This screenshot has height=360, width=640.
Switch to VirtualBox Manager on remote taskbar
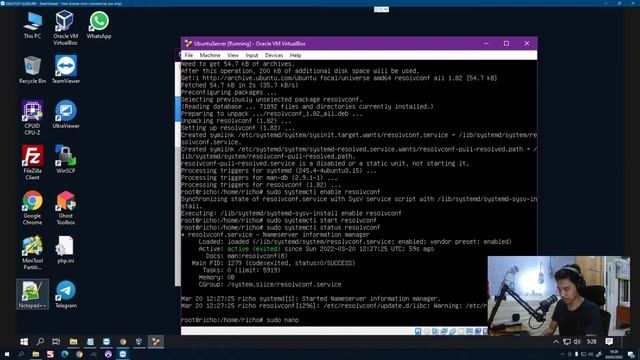click(x=139, y=341)
